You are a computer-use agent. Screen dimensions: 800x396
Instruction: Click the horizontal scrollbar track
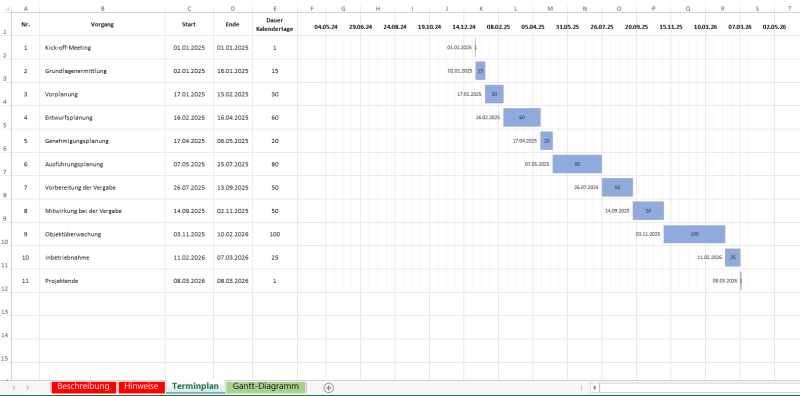pos(699,388)
